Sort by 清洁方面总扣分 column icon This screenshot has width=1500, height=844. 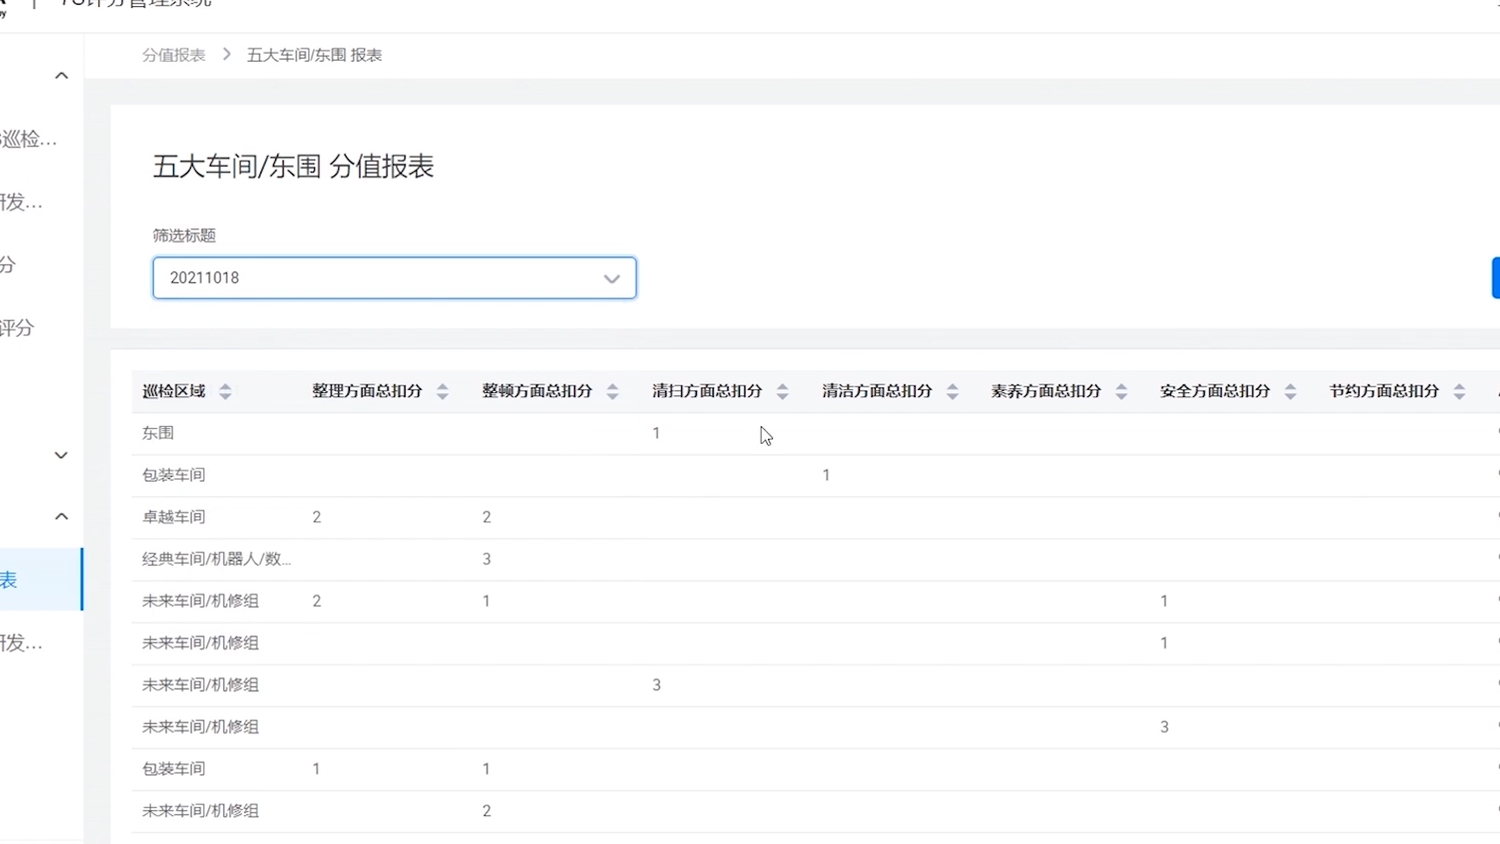(952, 391)
